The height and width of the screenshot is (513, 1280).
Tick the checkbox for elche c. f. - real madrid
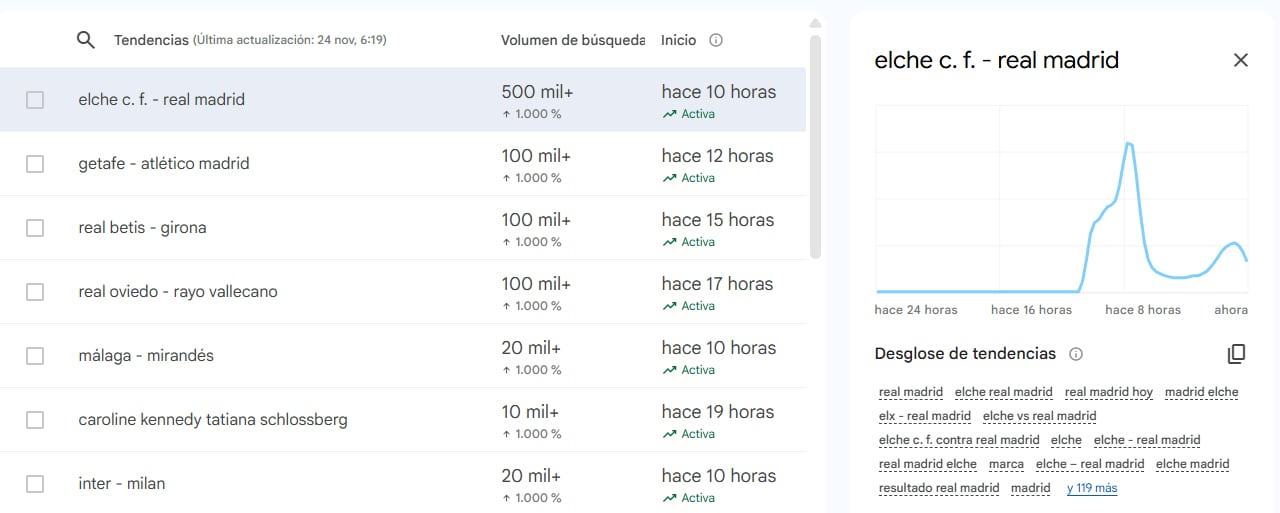click(x=35, y=100)
